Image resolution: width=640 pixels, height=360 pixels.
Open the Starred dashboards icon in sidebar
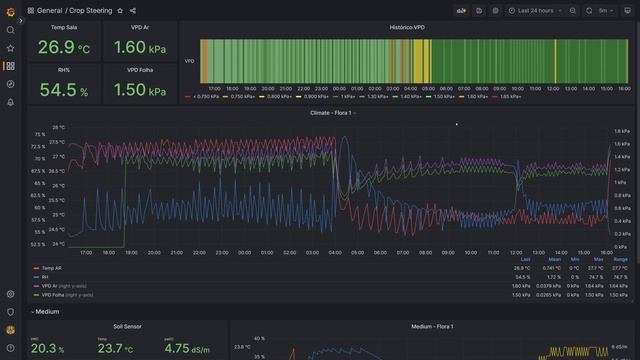point(11,48)
